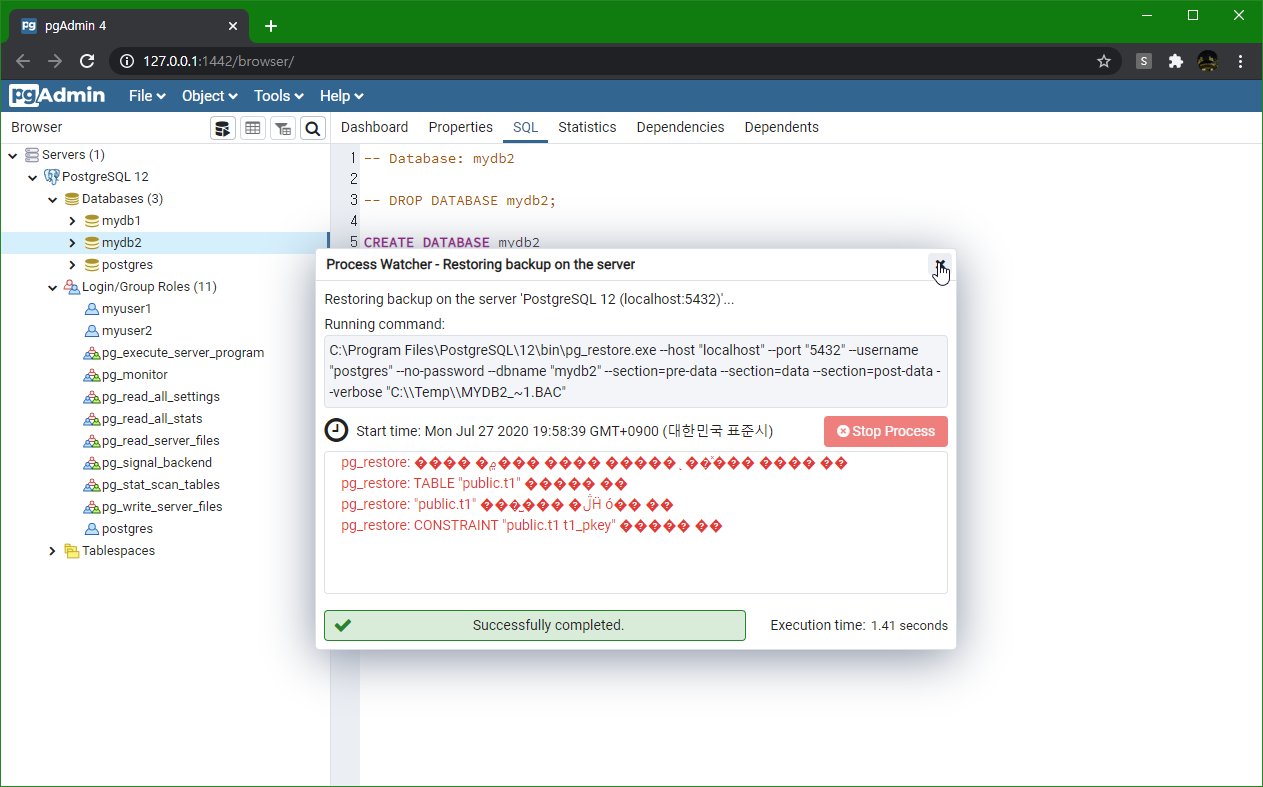Image resolution: width=1263 pixels, height=787 pixels.
Task: Click the running command text box
Action: click(x=636, y=371)
